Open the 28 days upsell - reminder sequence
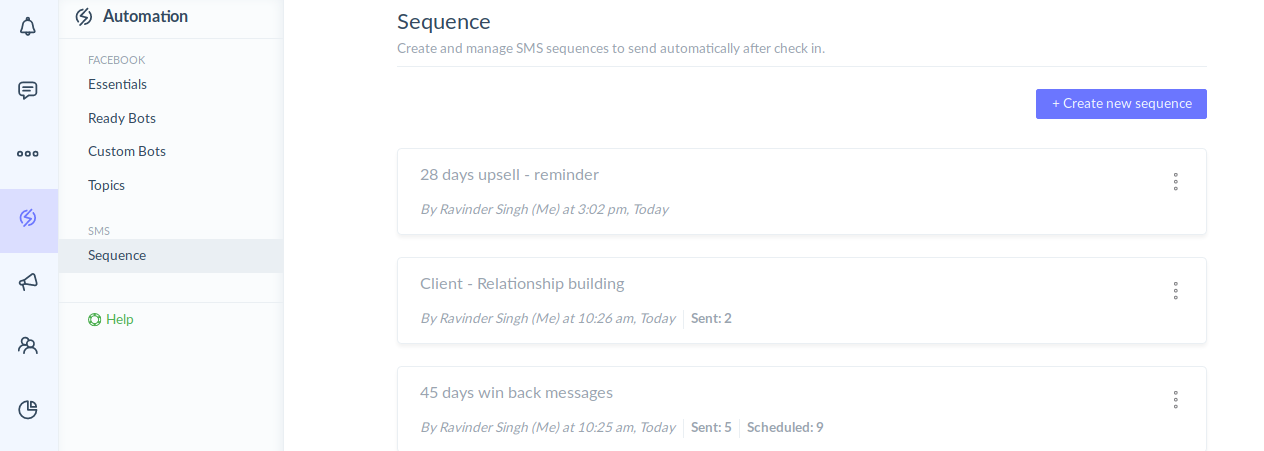 tap(509, 175)
